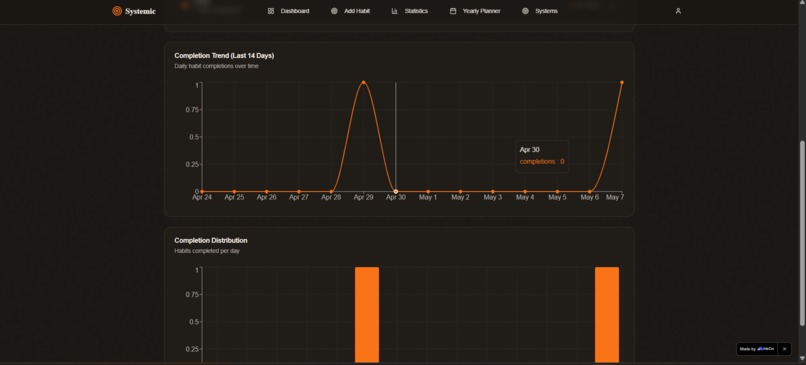Click the 'completions : 0' tooltip text

tap(542, 161)
